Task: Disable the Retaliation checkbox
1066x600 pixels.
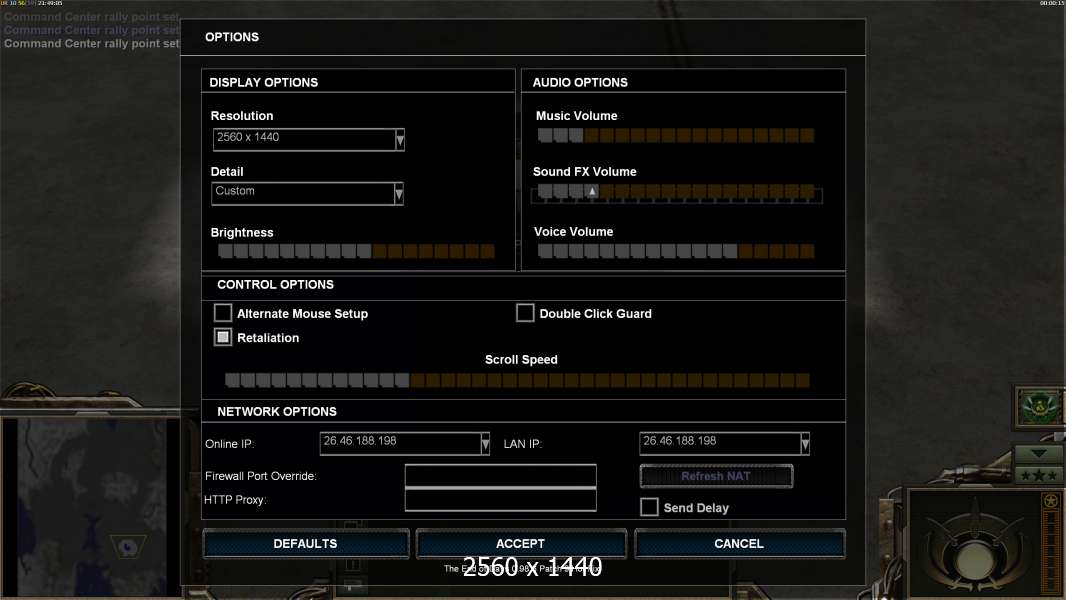Action: [223, 337]
